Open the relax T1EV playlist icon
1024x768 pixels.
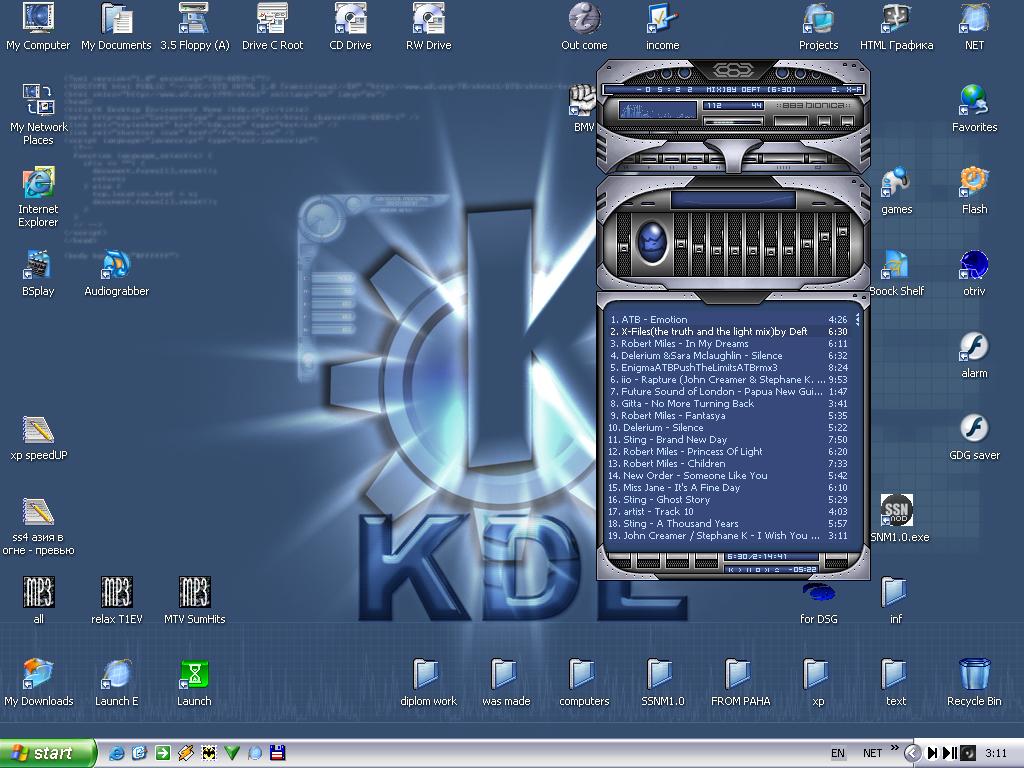[116, 601]
